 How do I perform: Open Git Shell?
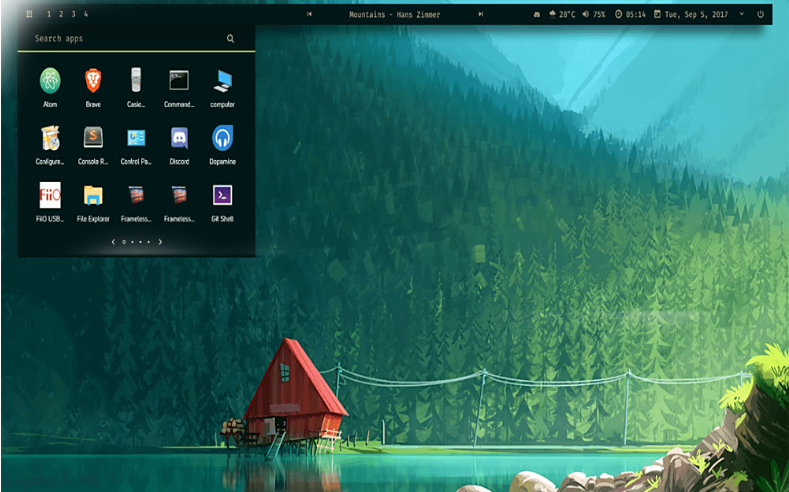coord(222,195)
